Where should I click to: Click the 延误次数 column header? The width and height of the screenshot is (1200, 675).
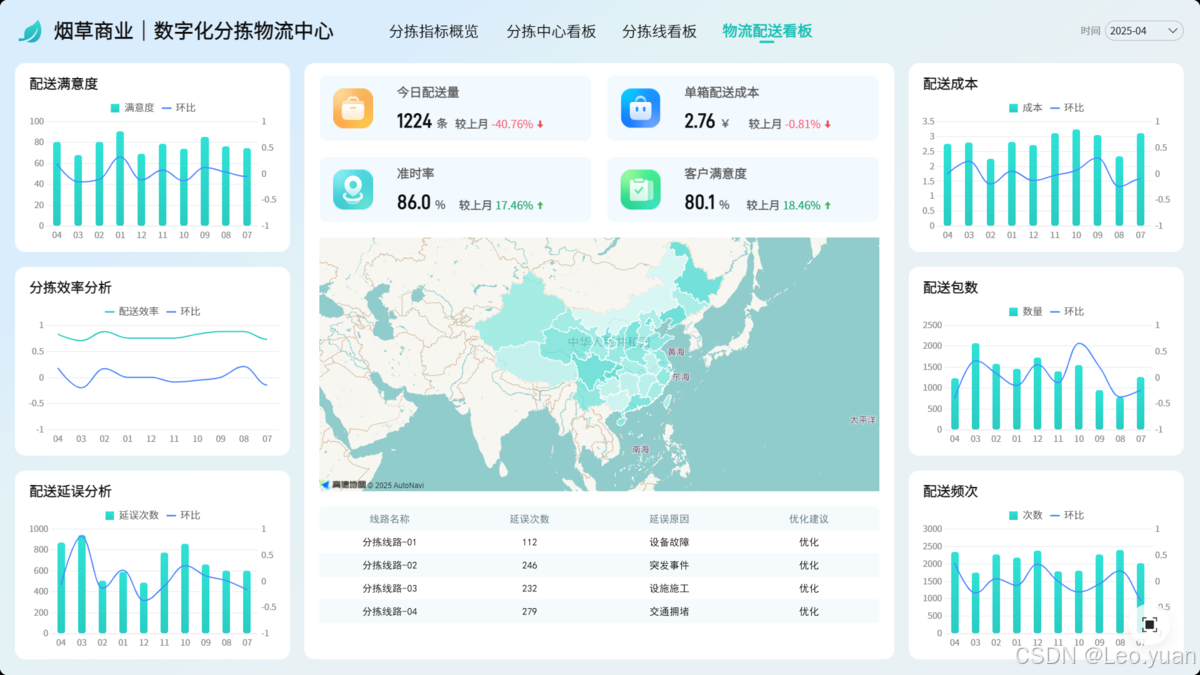(x=529, y=519)
